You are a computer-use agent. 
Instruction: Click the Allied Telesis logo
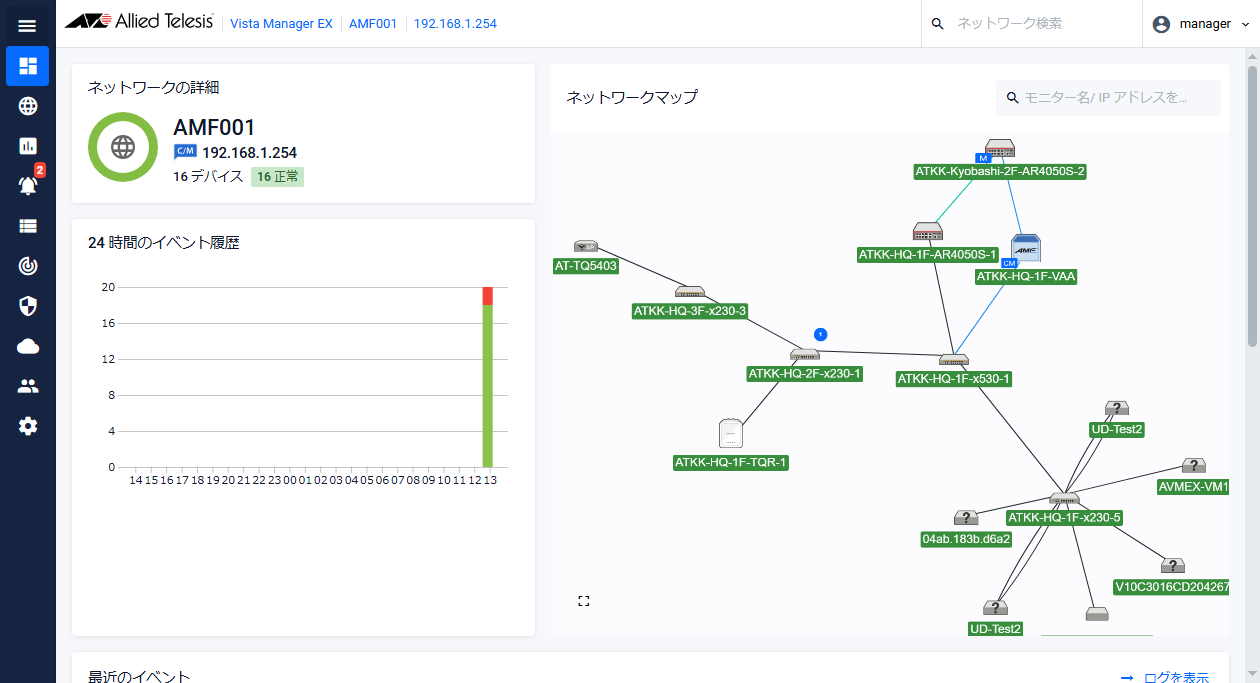tap(139, 23)
